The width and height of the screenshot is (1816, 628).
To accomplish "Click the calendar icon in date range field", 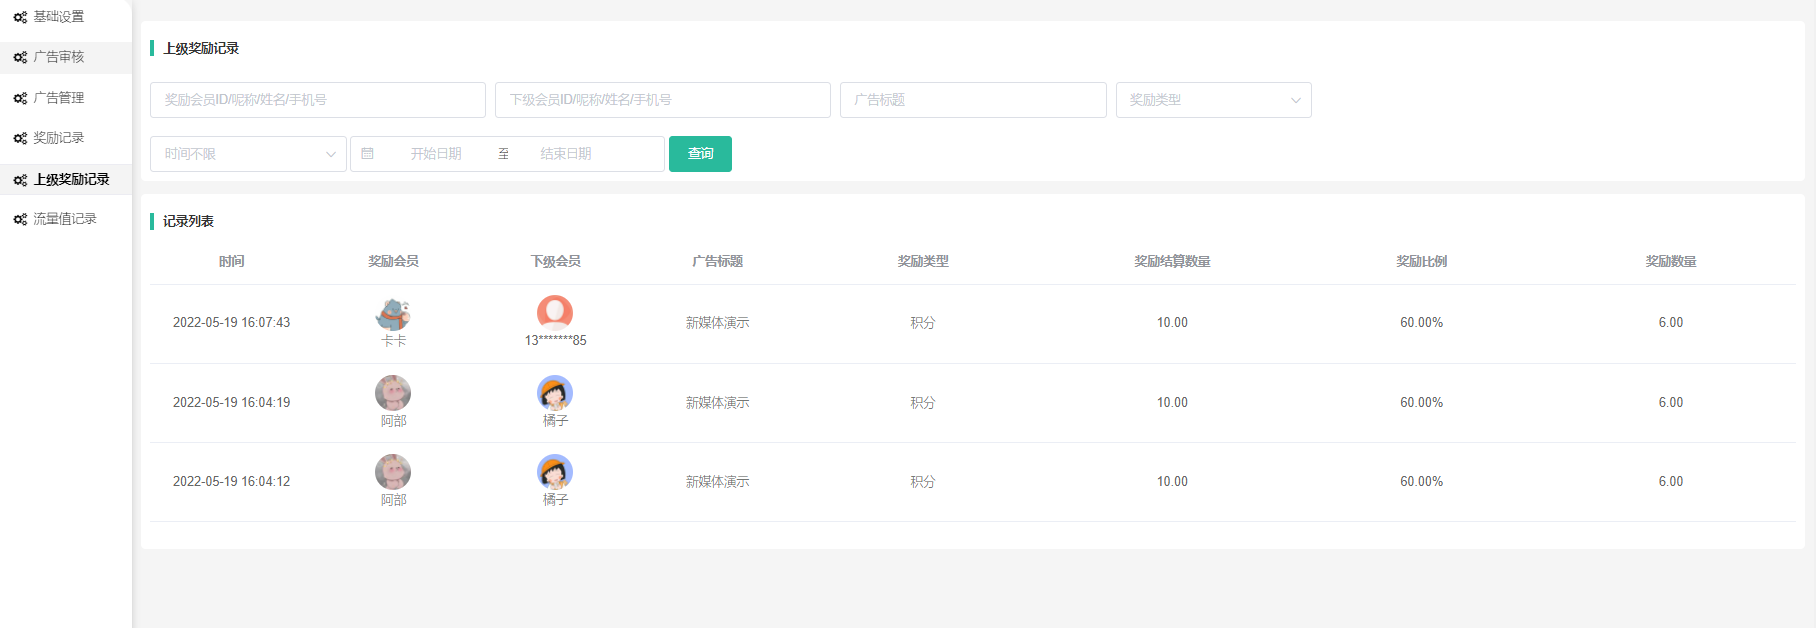I will [x=367, y=154].
